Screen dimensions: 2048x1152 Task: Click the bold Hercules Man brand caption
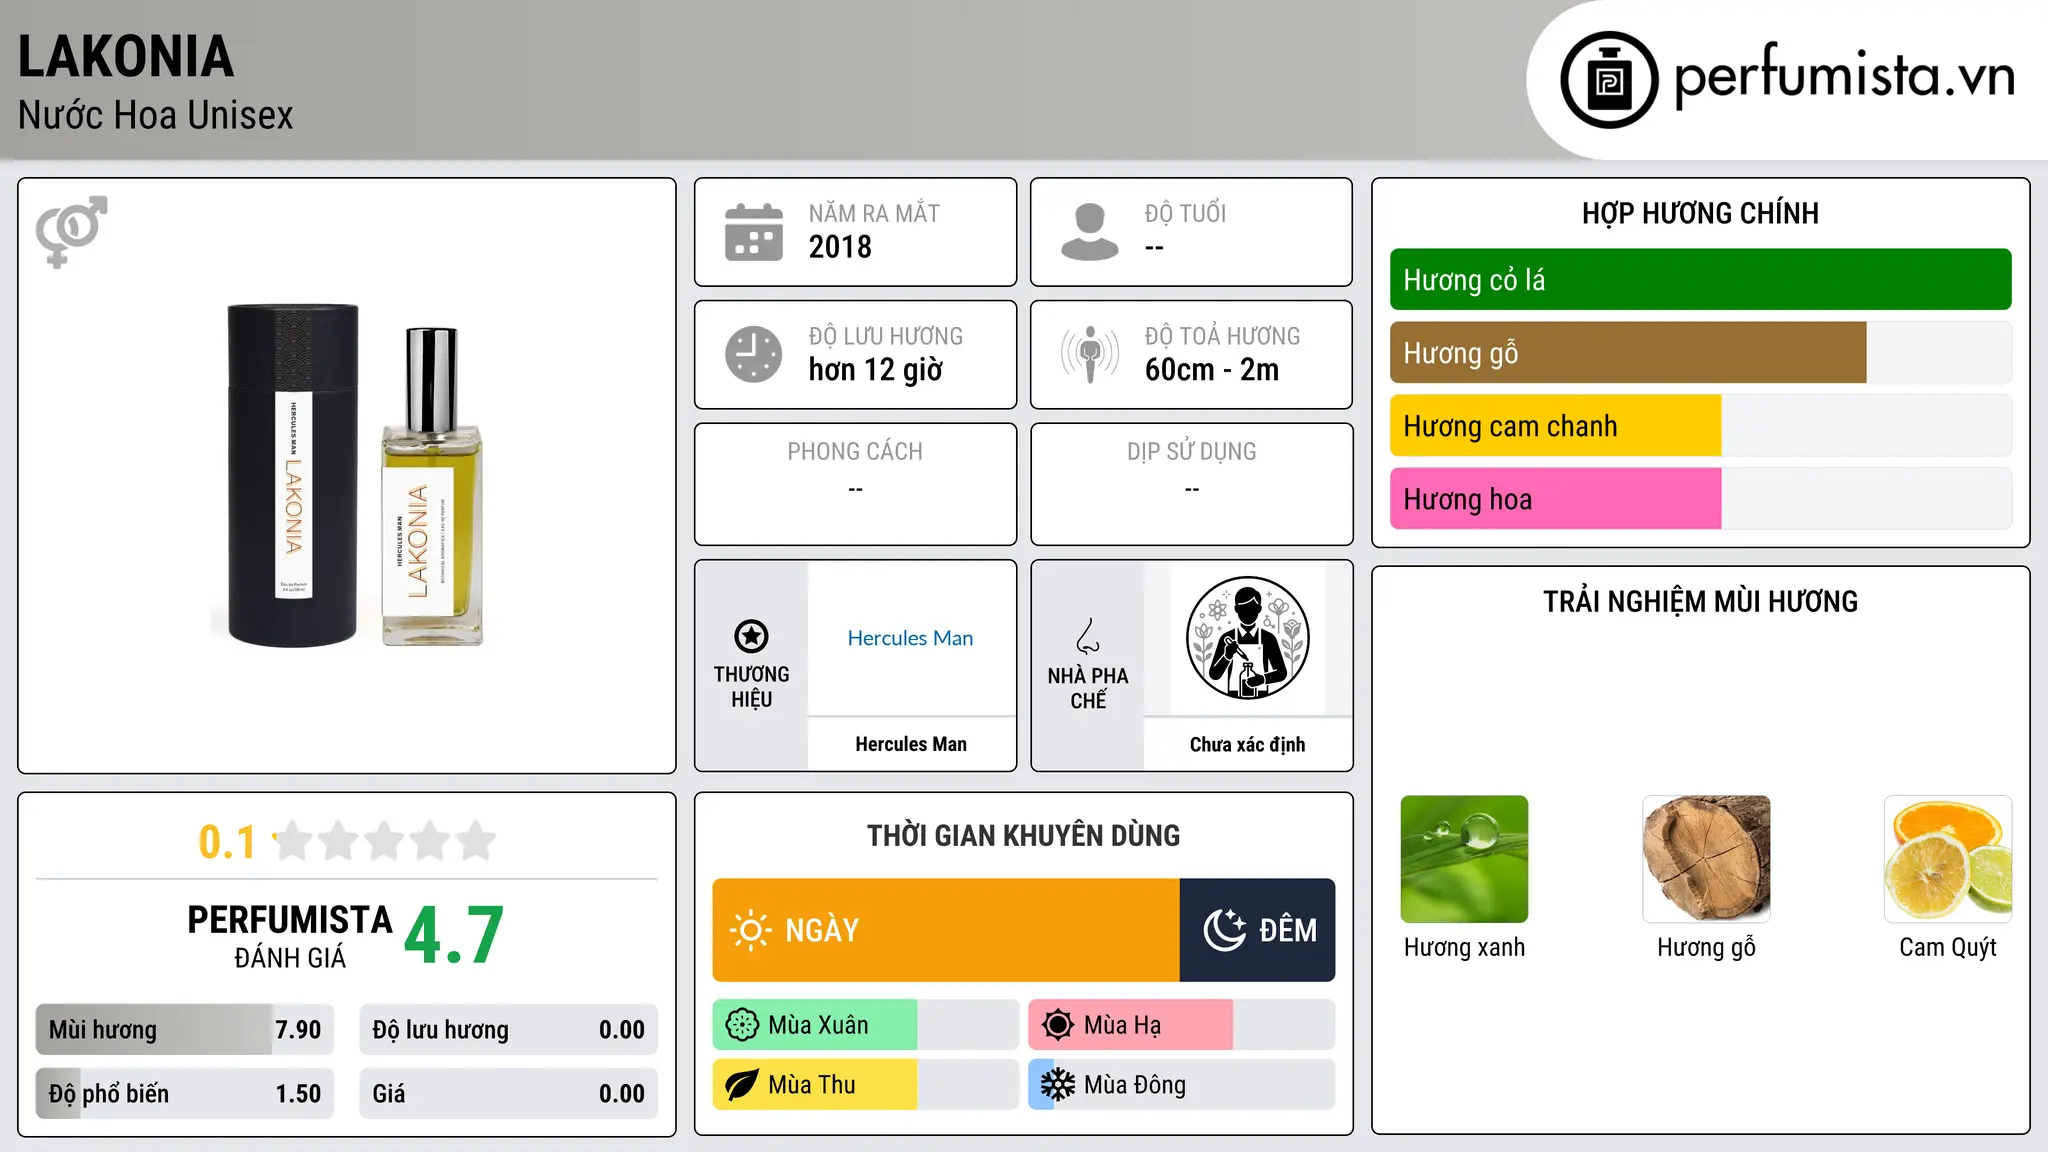pos(911,744)
